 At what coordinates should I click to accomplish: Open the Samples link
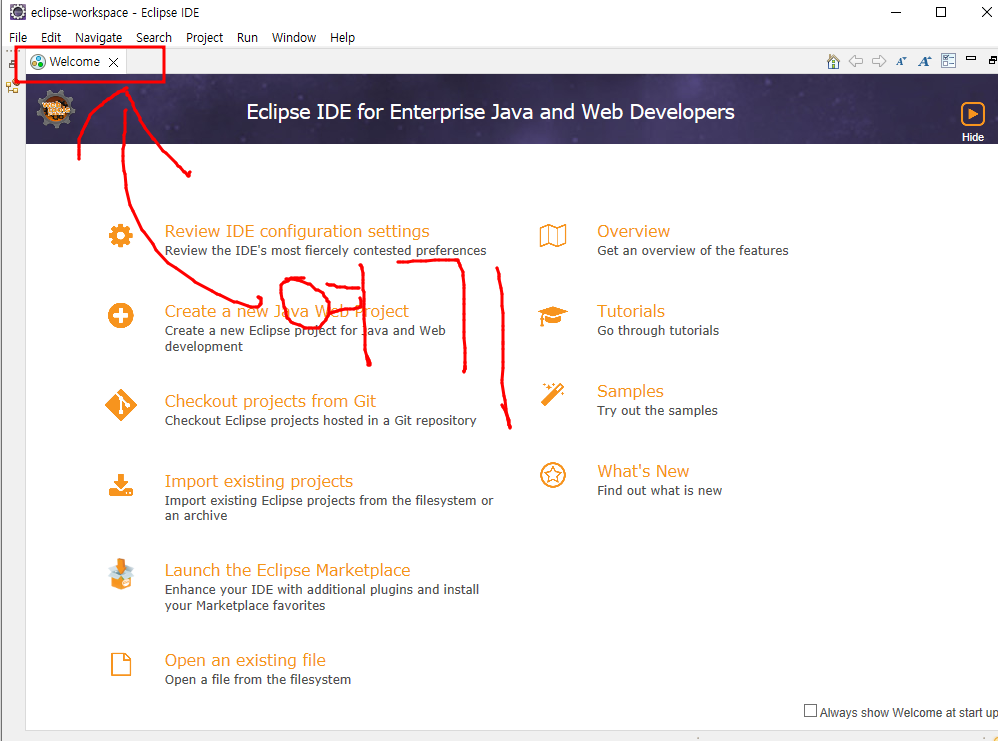(630, 391)
